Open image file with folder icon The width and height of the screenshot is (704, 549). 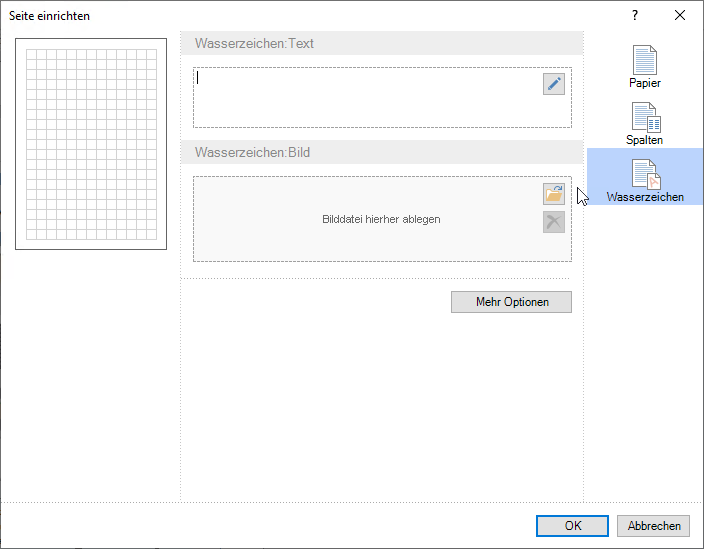point(554,194)
